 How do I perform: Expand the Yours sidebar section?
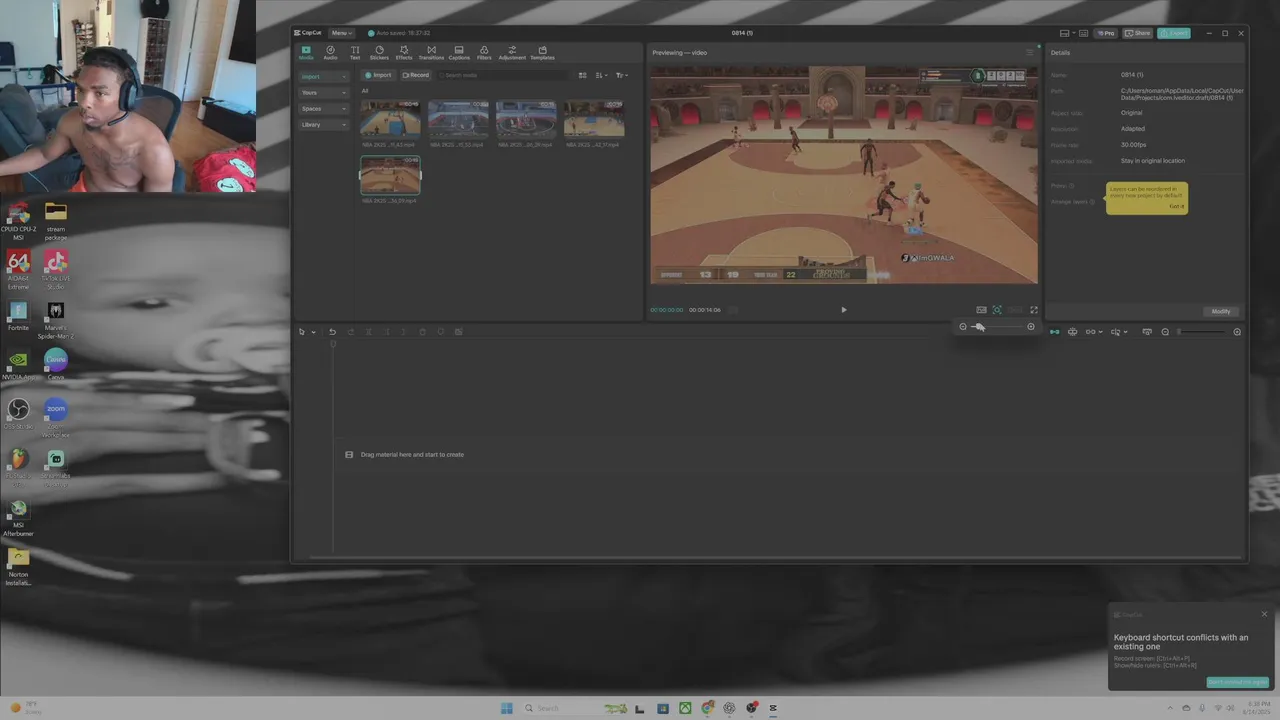coord(323,92)
